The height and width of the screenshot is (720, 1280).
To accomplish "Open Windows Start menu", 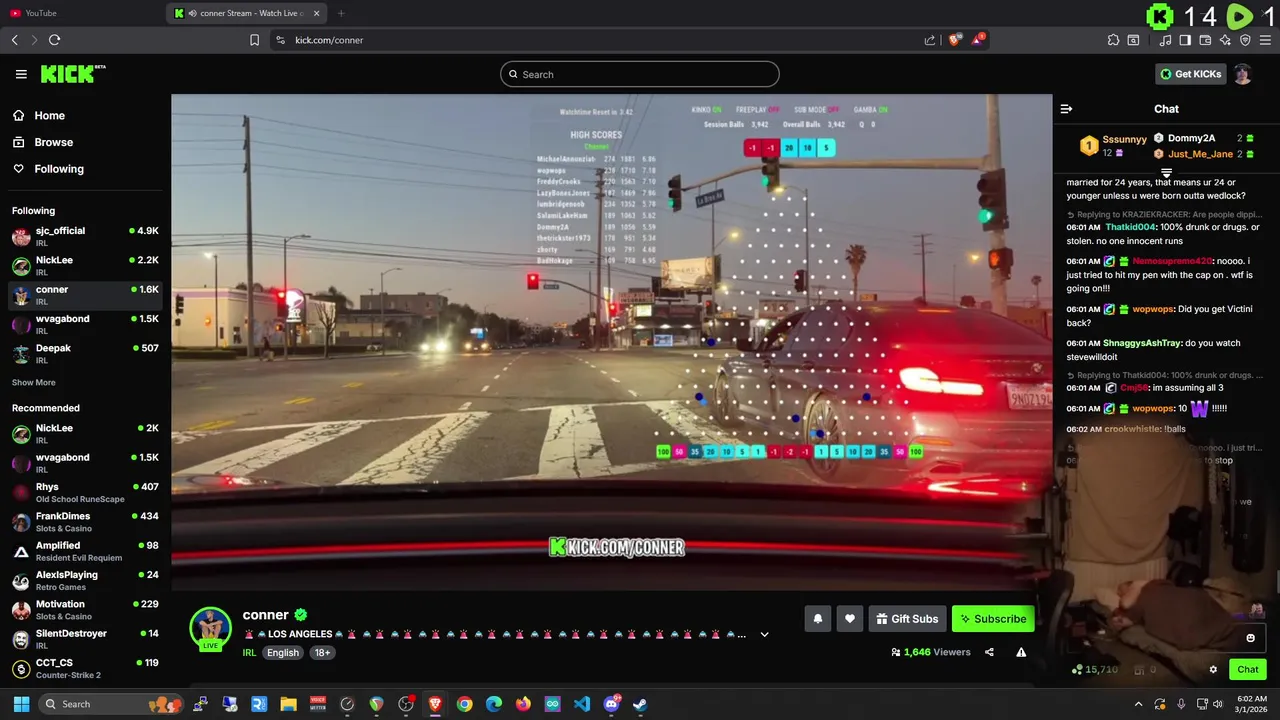I will [x=21, y=704].
